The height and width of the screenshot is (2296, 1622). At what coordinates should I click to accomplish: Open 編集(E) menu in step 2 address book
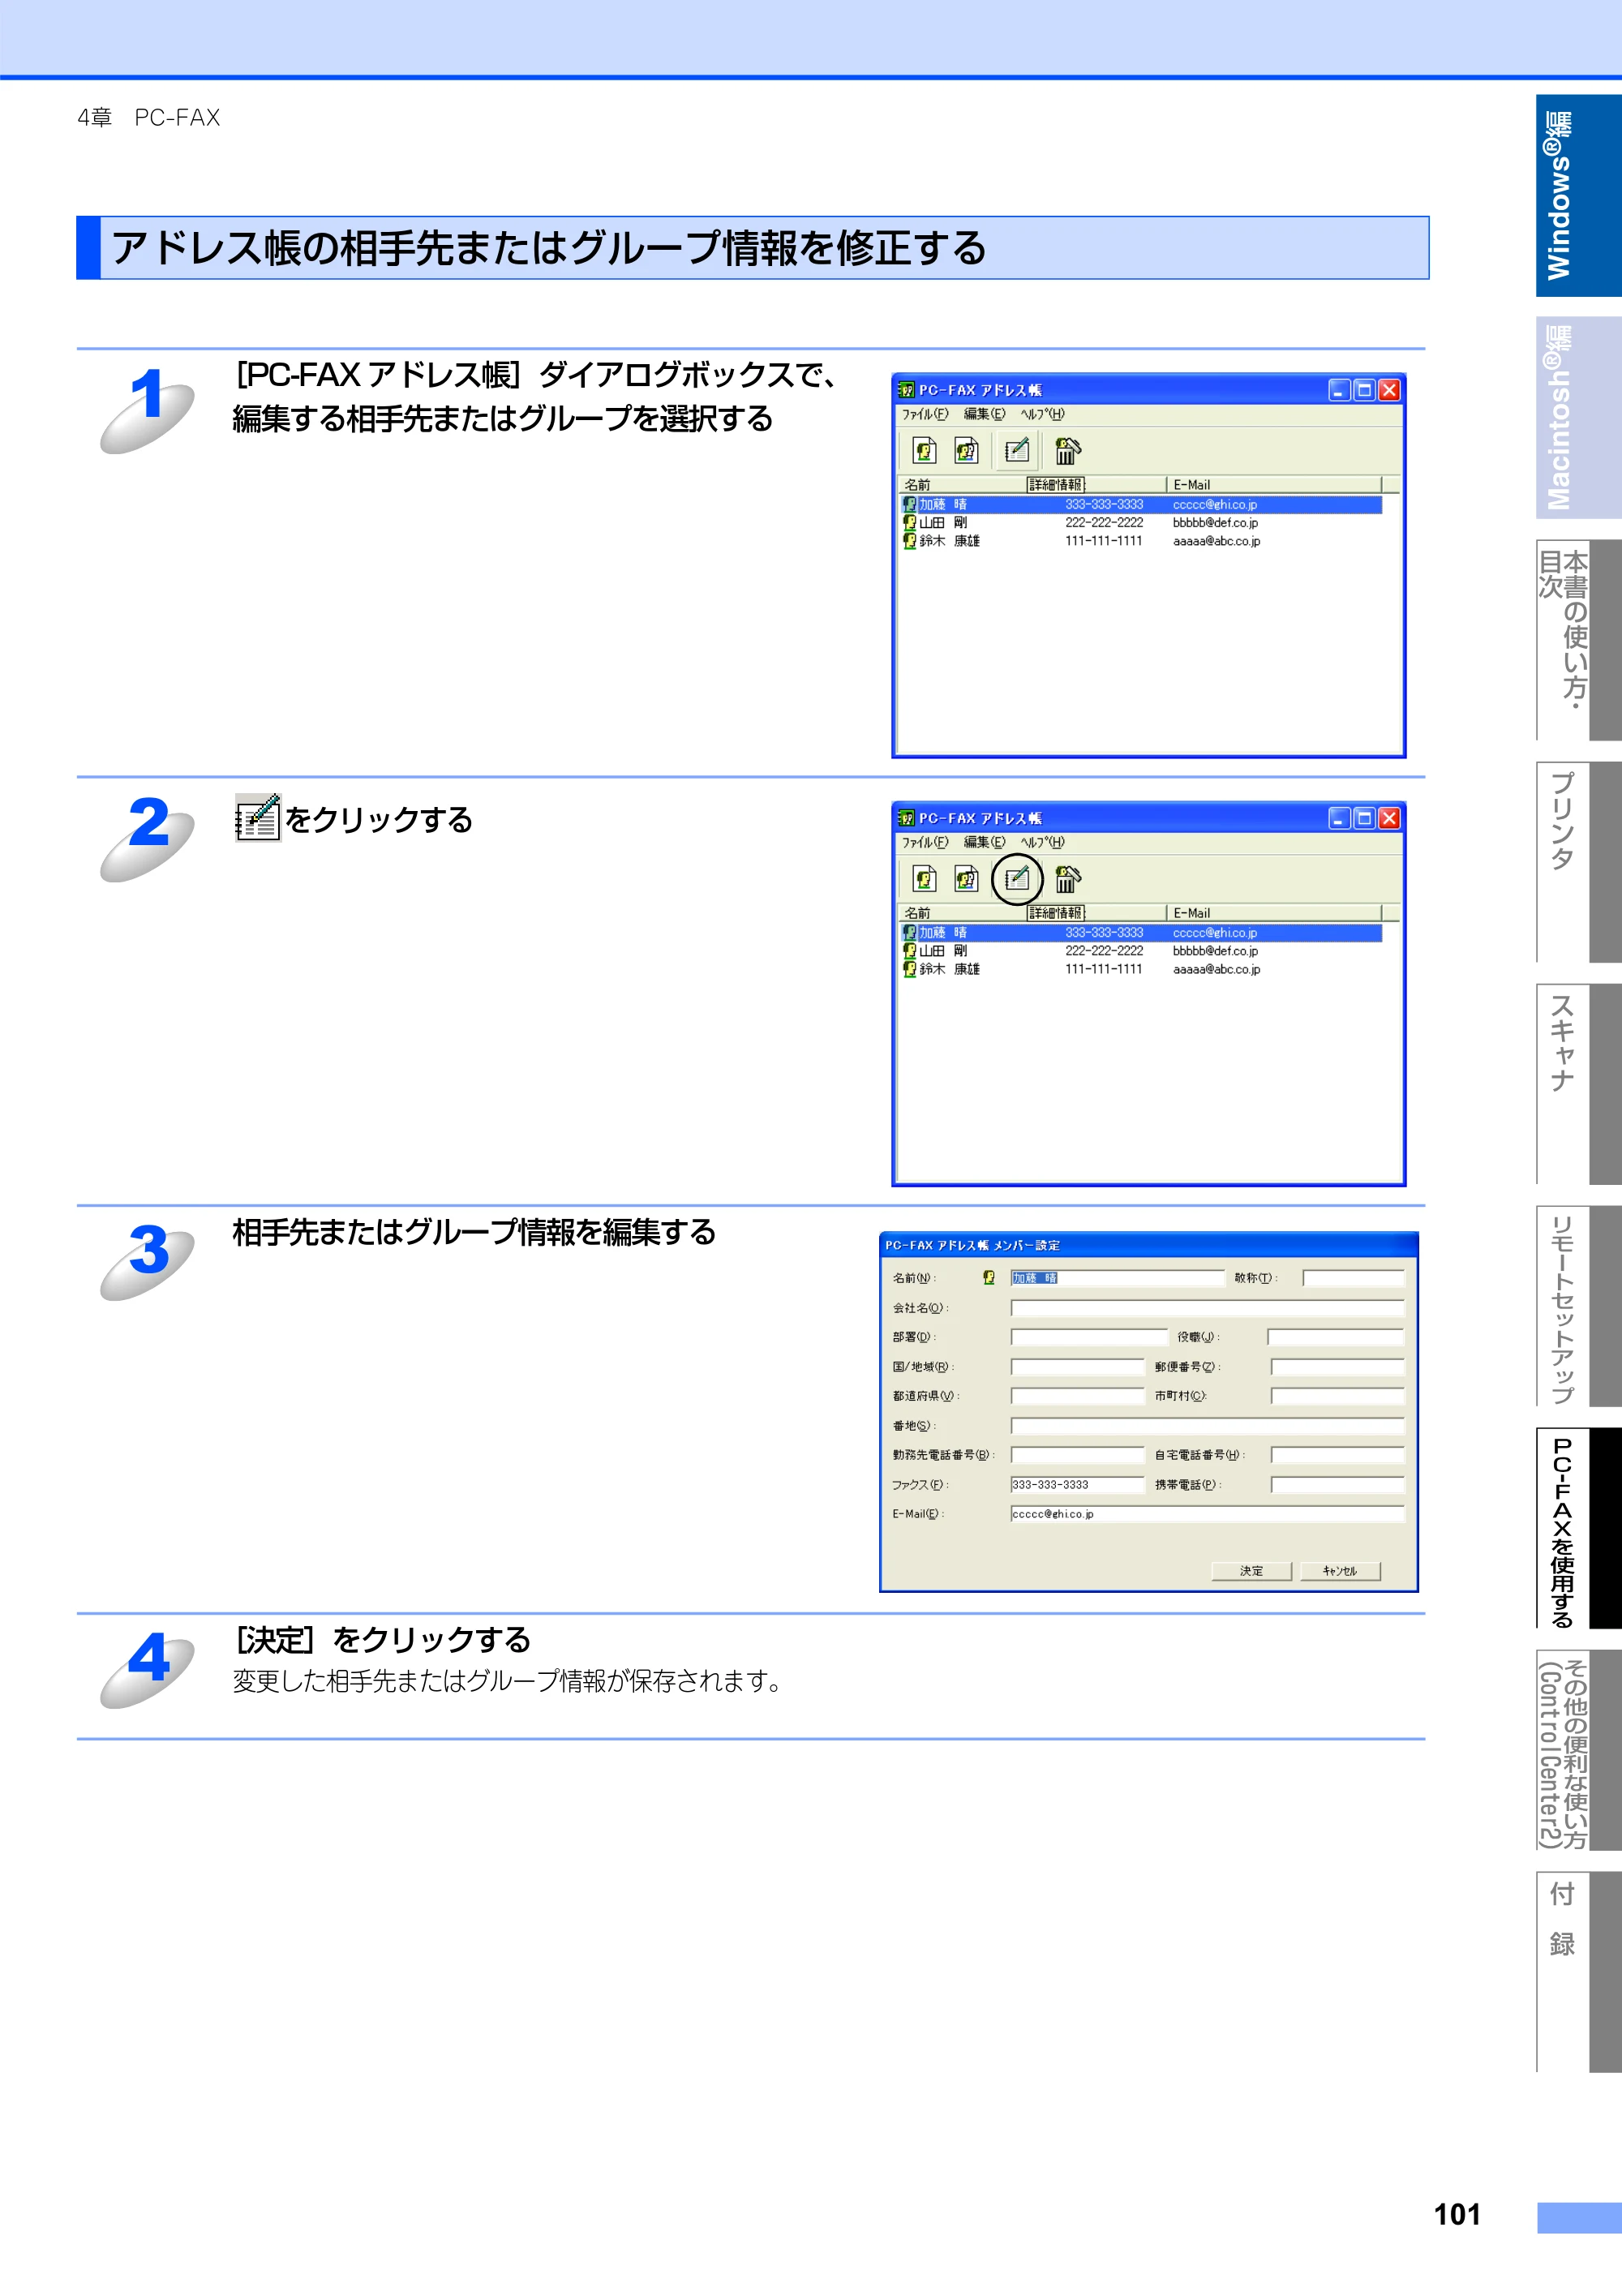(984, 842)
